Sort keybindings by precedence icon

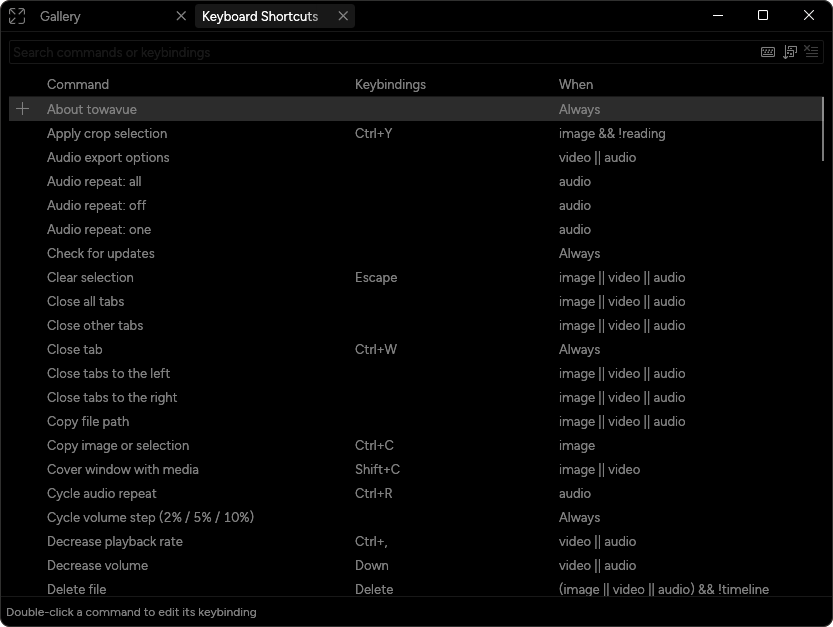[x=790, y=52]
